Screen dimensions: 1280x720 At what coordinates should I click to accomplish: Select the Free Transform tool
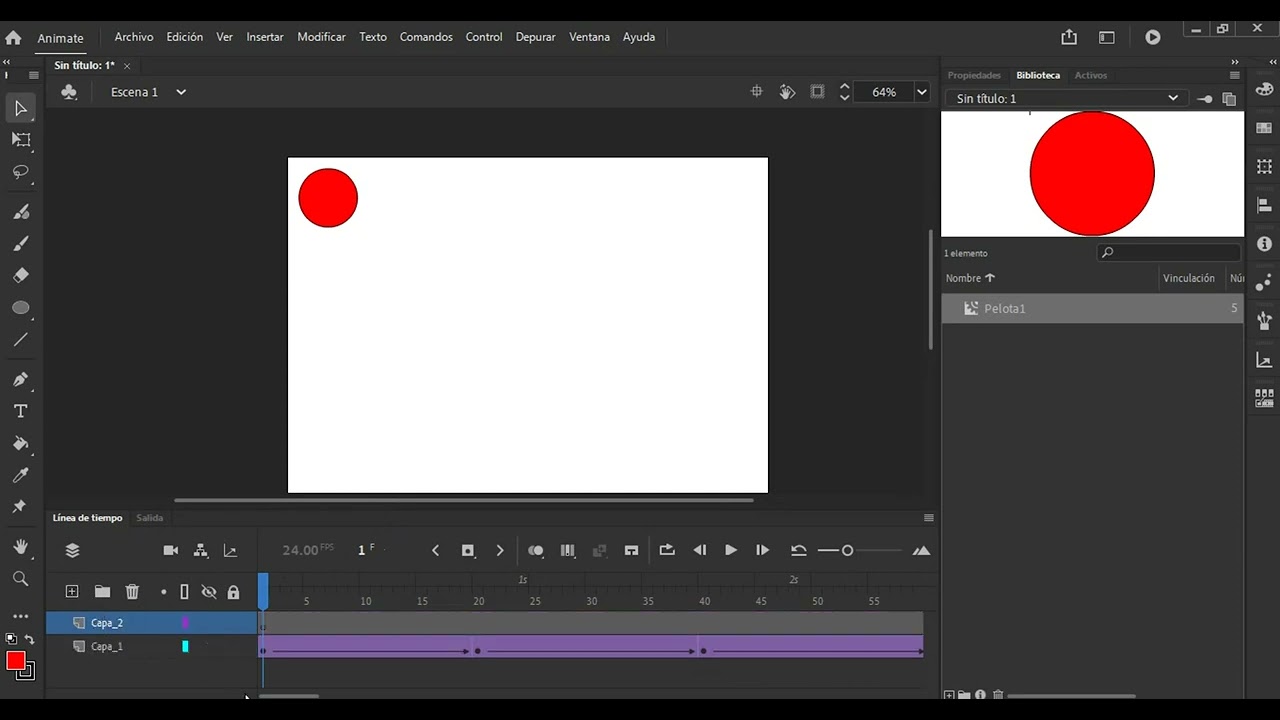[x=21, y=140]
